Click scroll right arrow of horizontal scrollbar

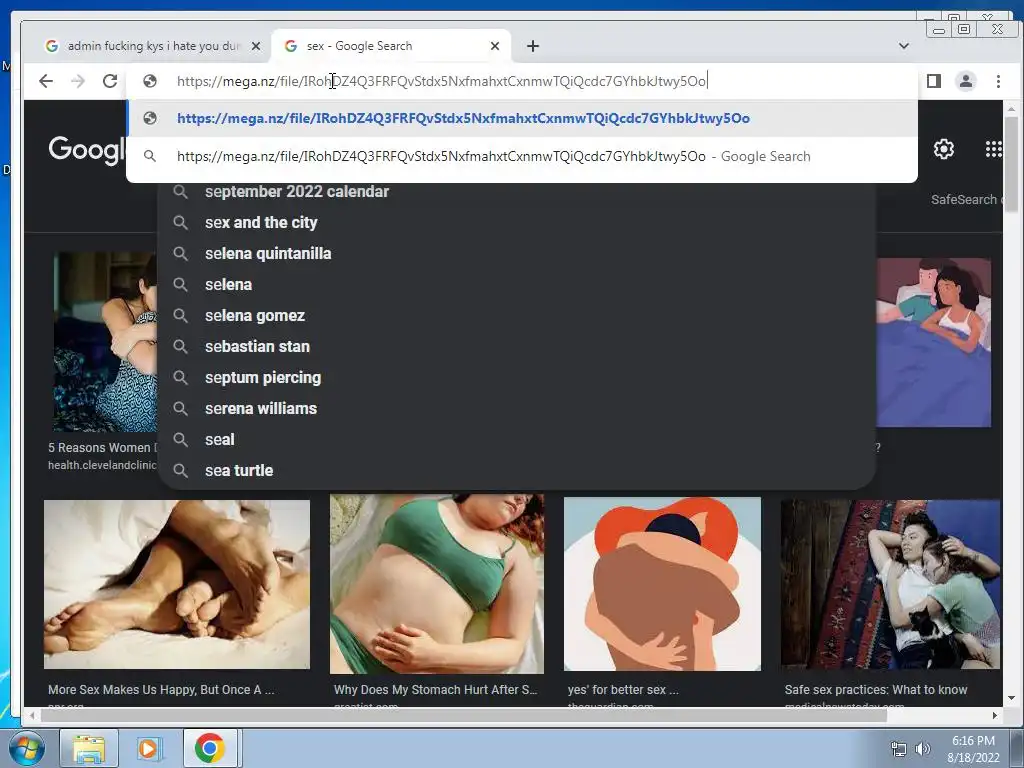coord(995,716)
